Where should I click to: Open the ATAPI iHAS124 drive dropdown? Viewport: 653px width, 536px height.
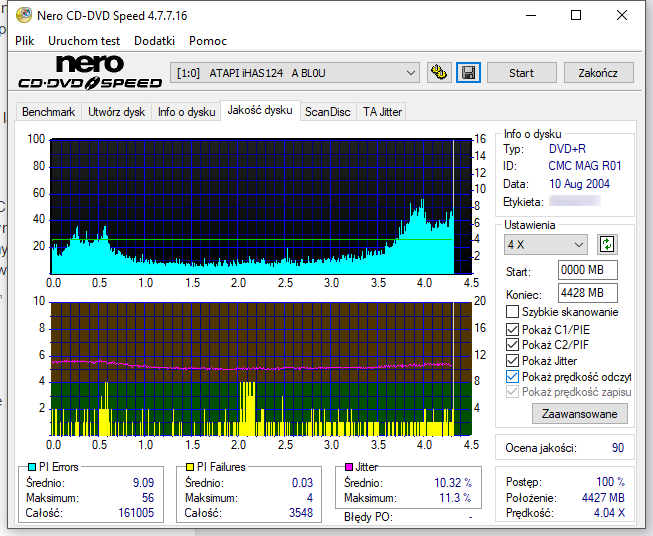pos(295,73)
